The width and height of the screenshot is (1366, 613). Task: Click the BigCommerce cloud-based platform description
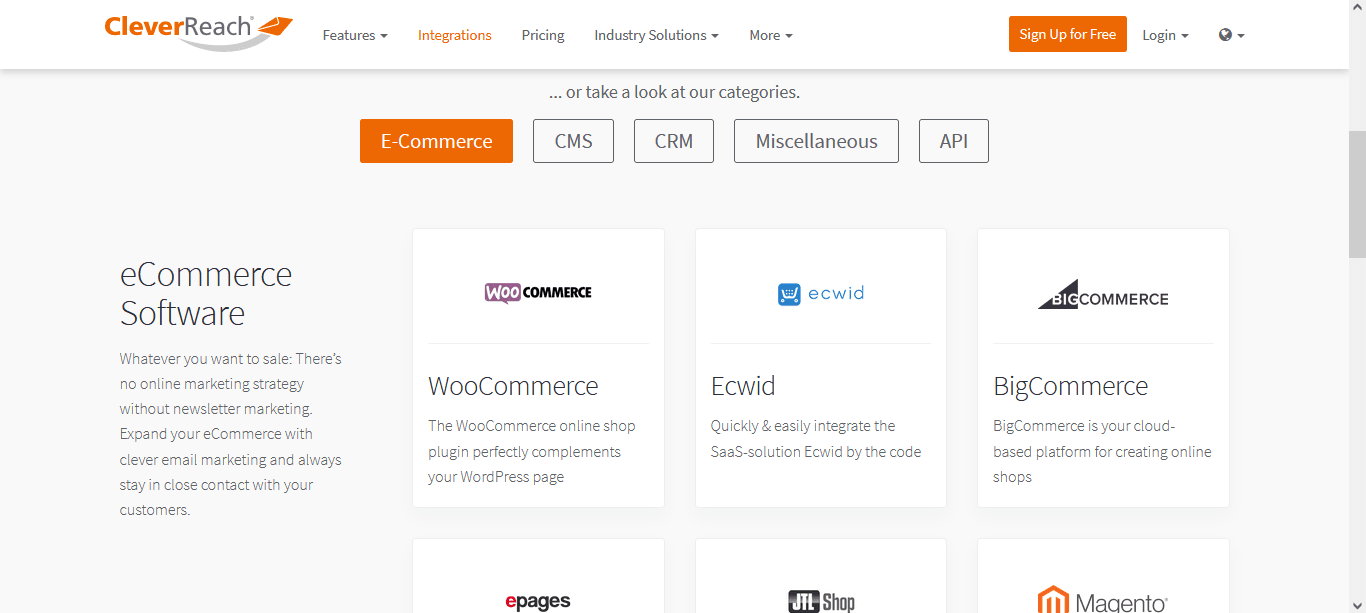coord(1102,451)
